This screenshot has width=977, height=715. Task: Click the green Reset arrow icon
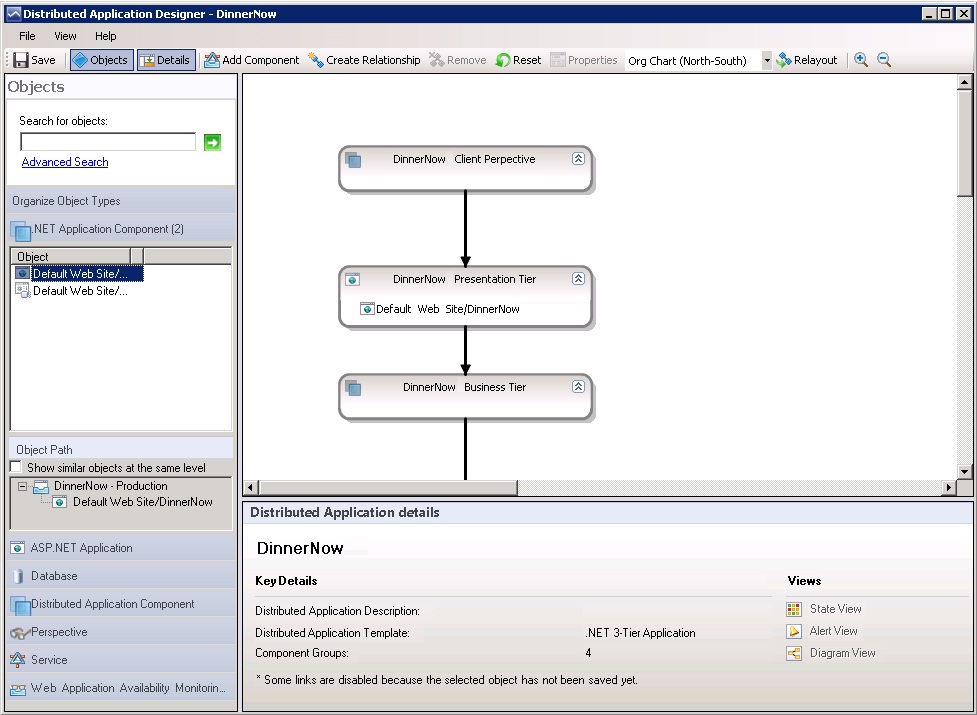pyautogui.click(x=502, y=60)
